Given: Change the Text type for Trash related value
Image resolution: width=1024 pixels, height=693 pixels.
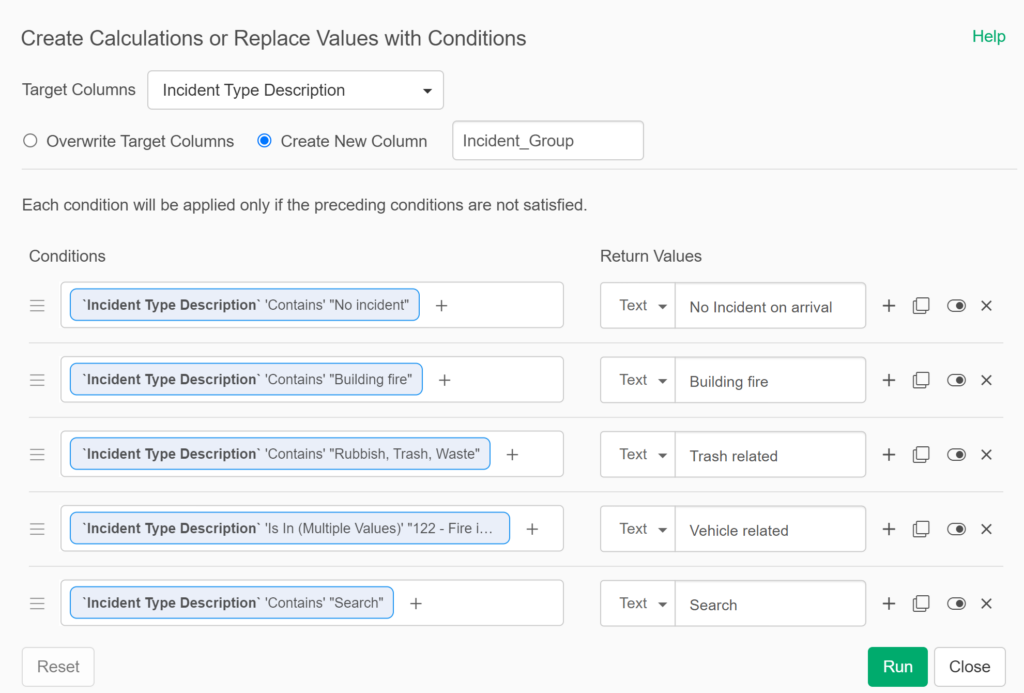Looking at the screenshot, I should click(638, 455).
